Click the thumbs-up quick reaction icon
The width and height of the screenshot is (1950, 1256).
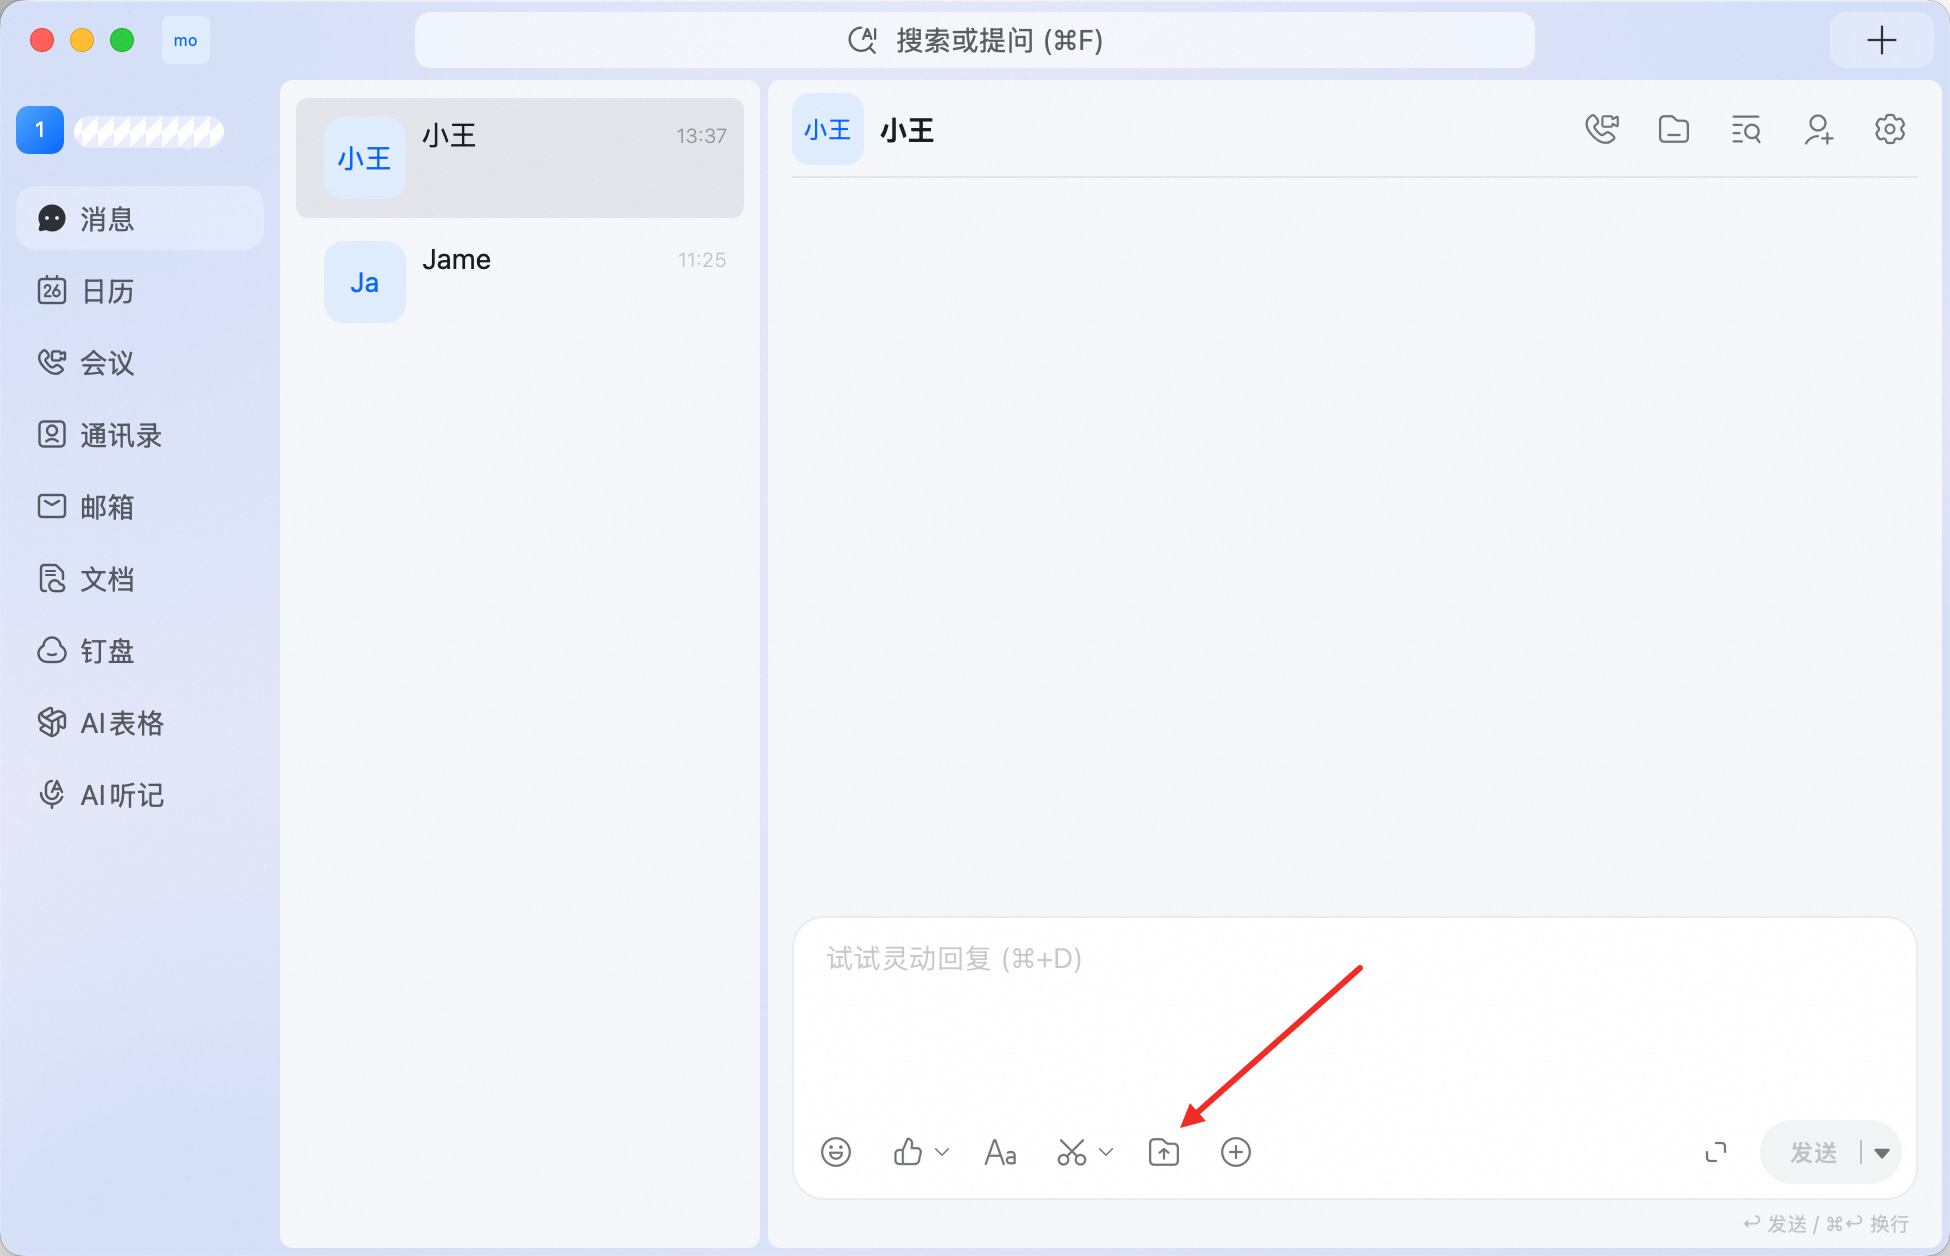[908, 1152]
